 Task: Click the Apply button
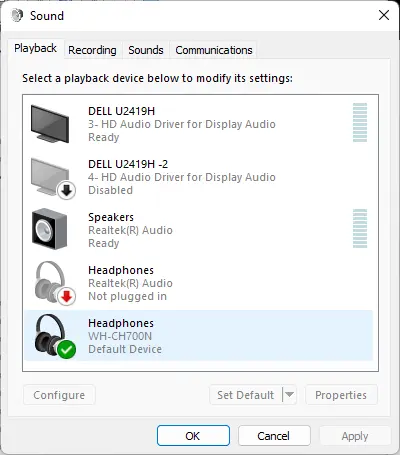click(x=355, y=436)
